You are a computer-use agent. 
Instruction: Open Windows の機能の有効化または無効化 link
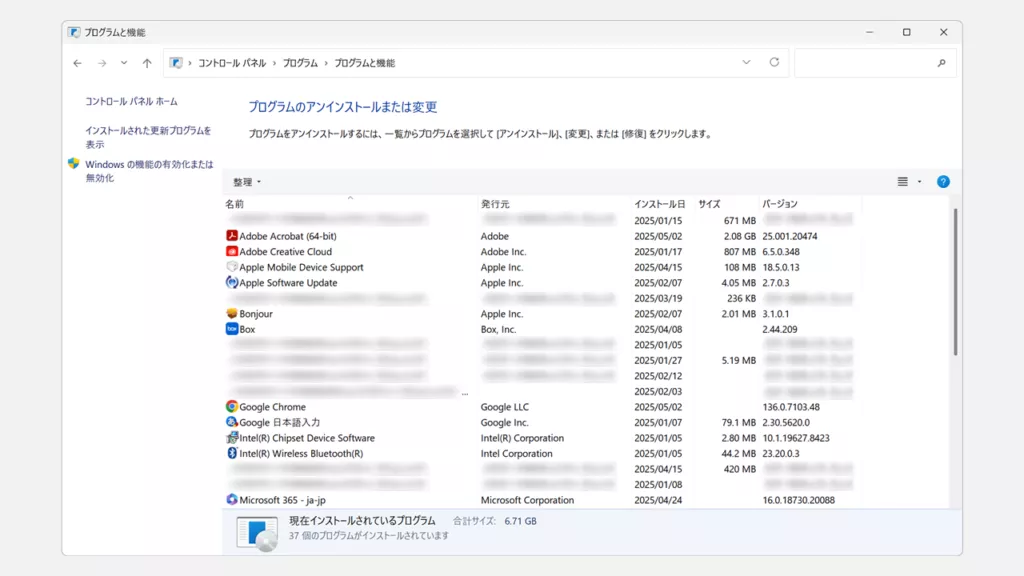pos(149,171)
